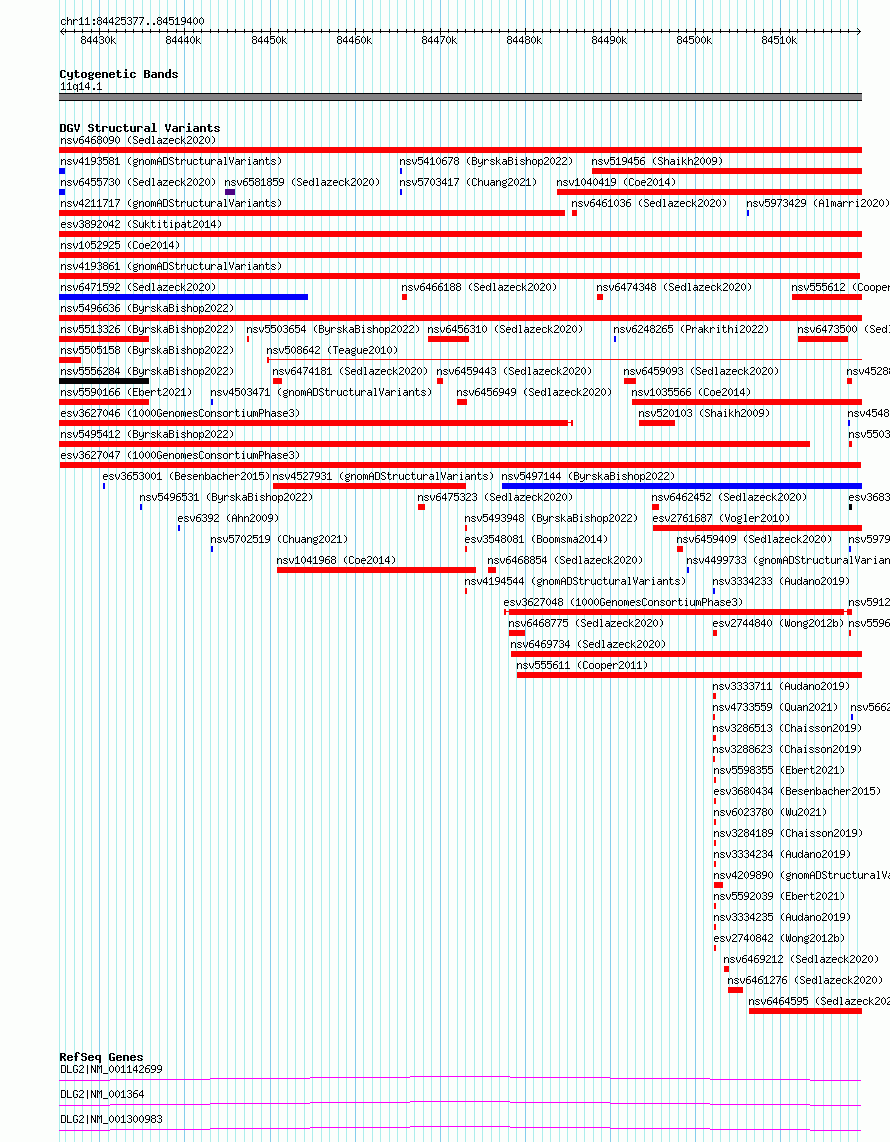Click variant nsv5496636 (ByrskaBishop2022)

coord(147,309)
